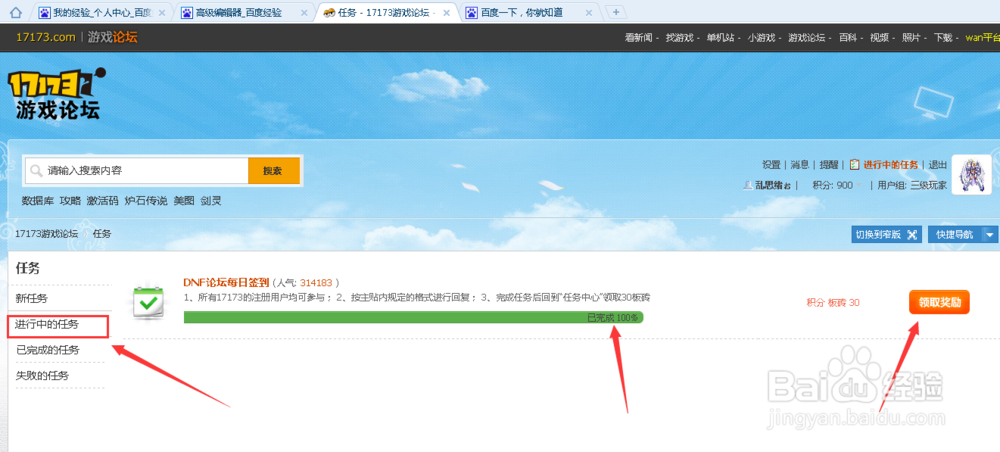Image resolution: width=1000 pixels, height=452 pixels.
Task: Expand the 快捷导航 dropdown arrow
Action: [x=990, y=234]
